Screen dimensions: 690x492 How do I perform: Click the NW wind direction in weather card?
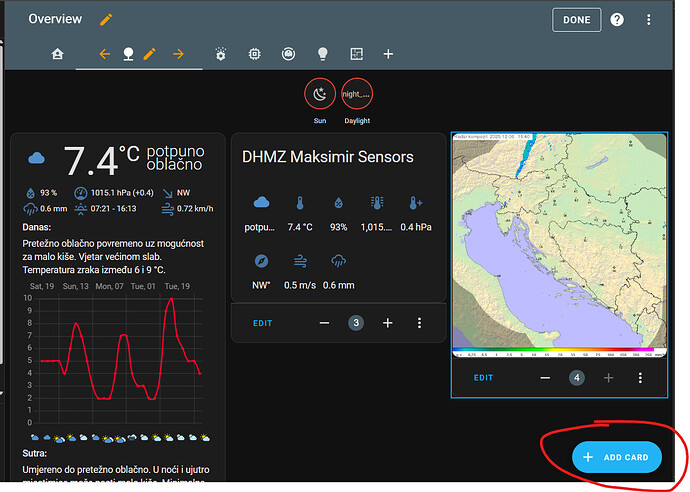(x=176, y=193)
